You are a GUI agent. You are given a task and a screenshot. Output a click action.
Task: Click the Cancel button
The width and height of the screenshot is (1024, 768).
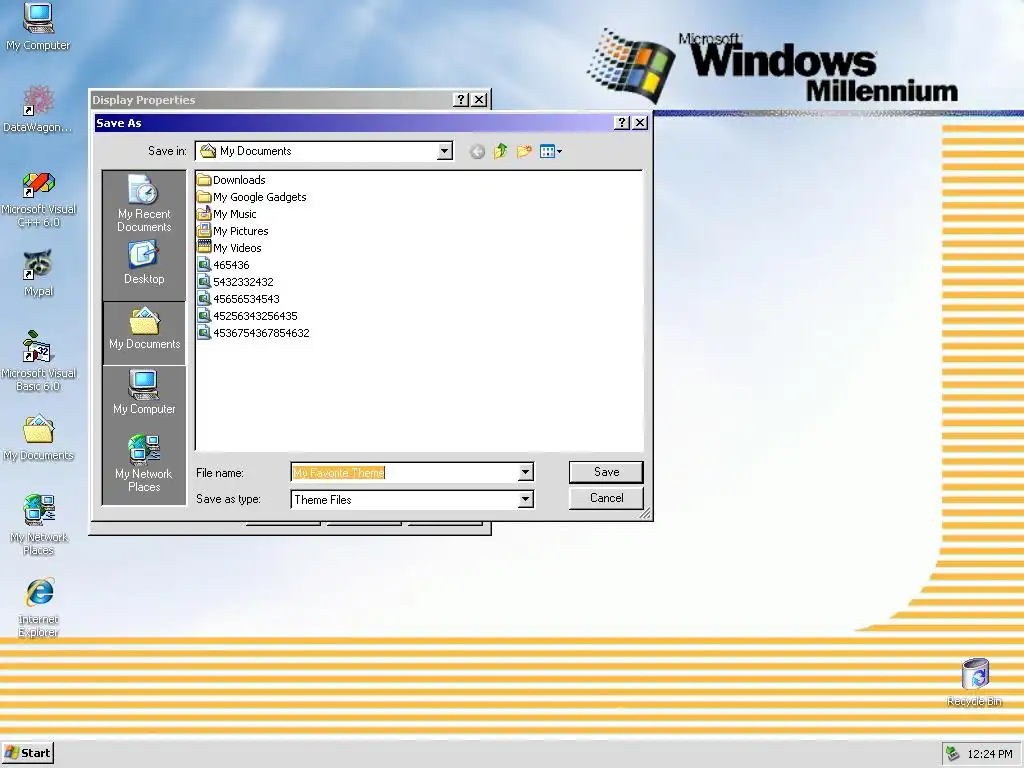pyautogui.click(x=606, y=498)
